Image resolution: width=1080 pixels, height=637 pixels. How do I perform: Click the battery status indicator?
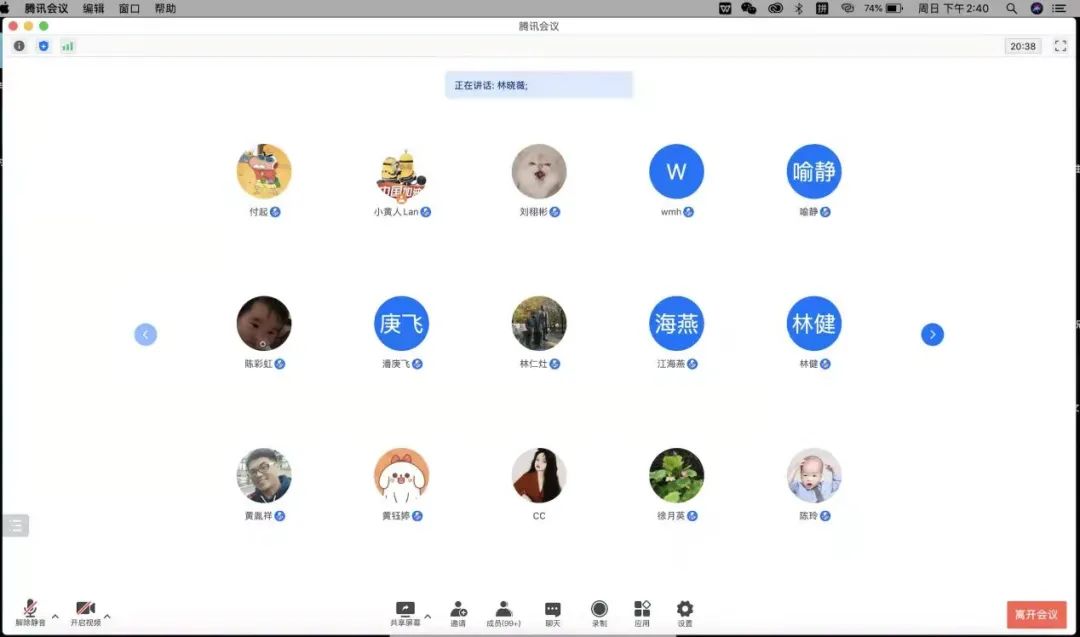pyautogui.click(x=884, y=8)
